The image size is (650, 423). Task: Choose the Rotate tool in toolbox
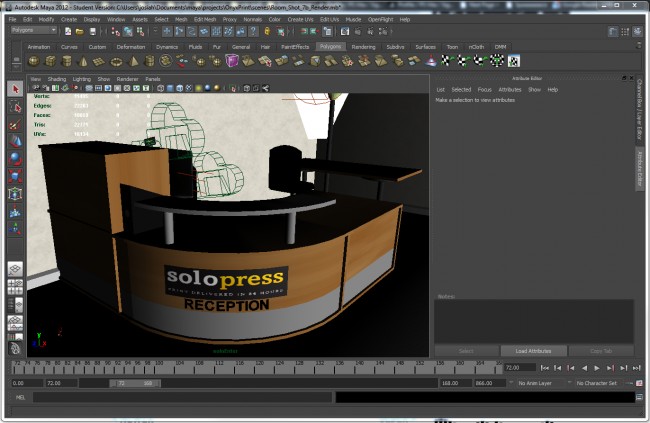click(15, 159)
